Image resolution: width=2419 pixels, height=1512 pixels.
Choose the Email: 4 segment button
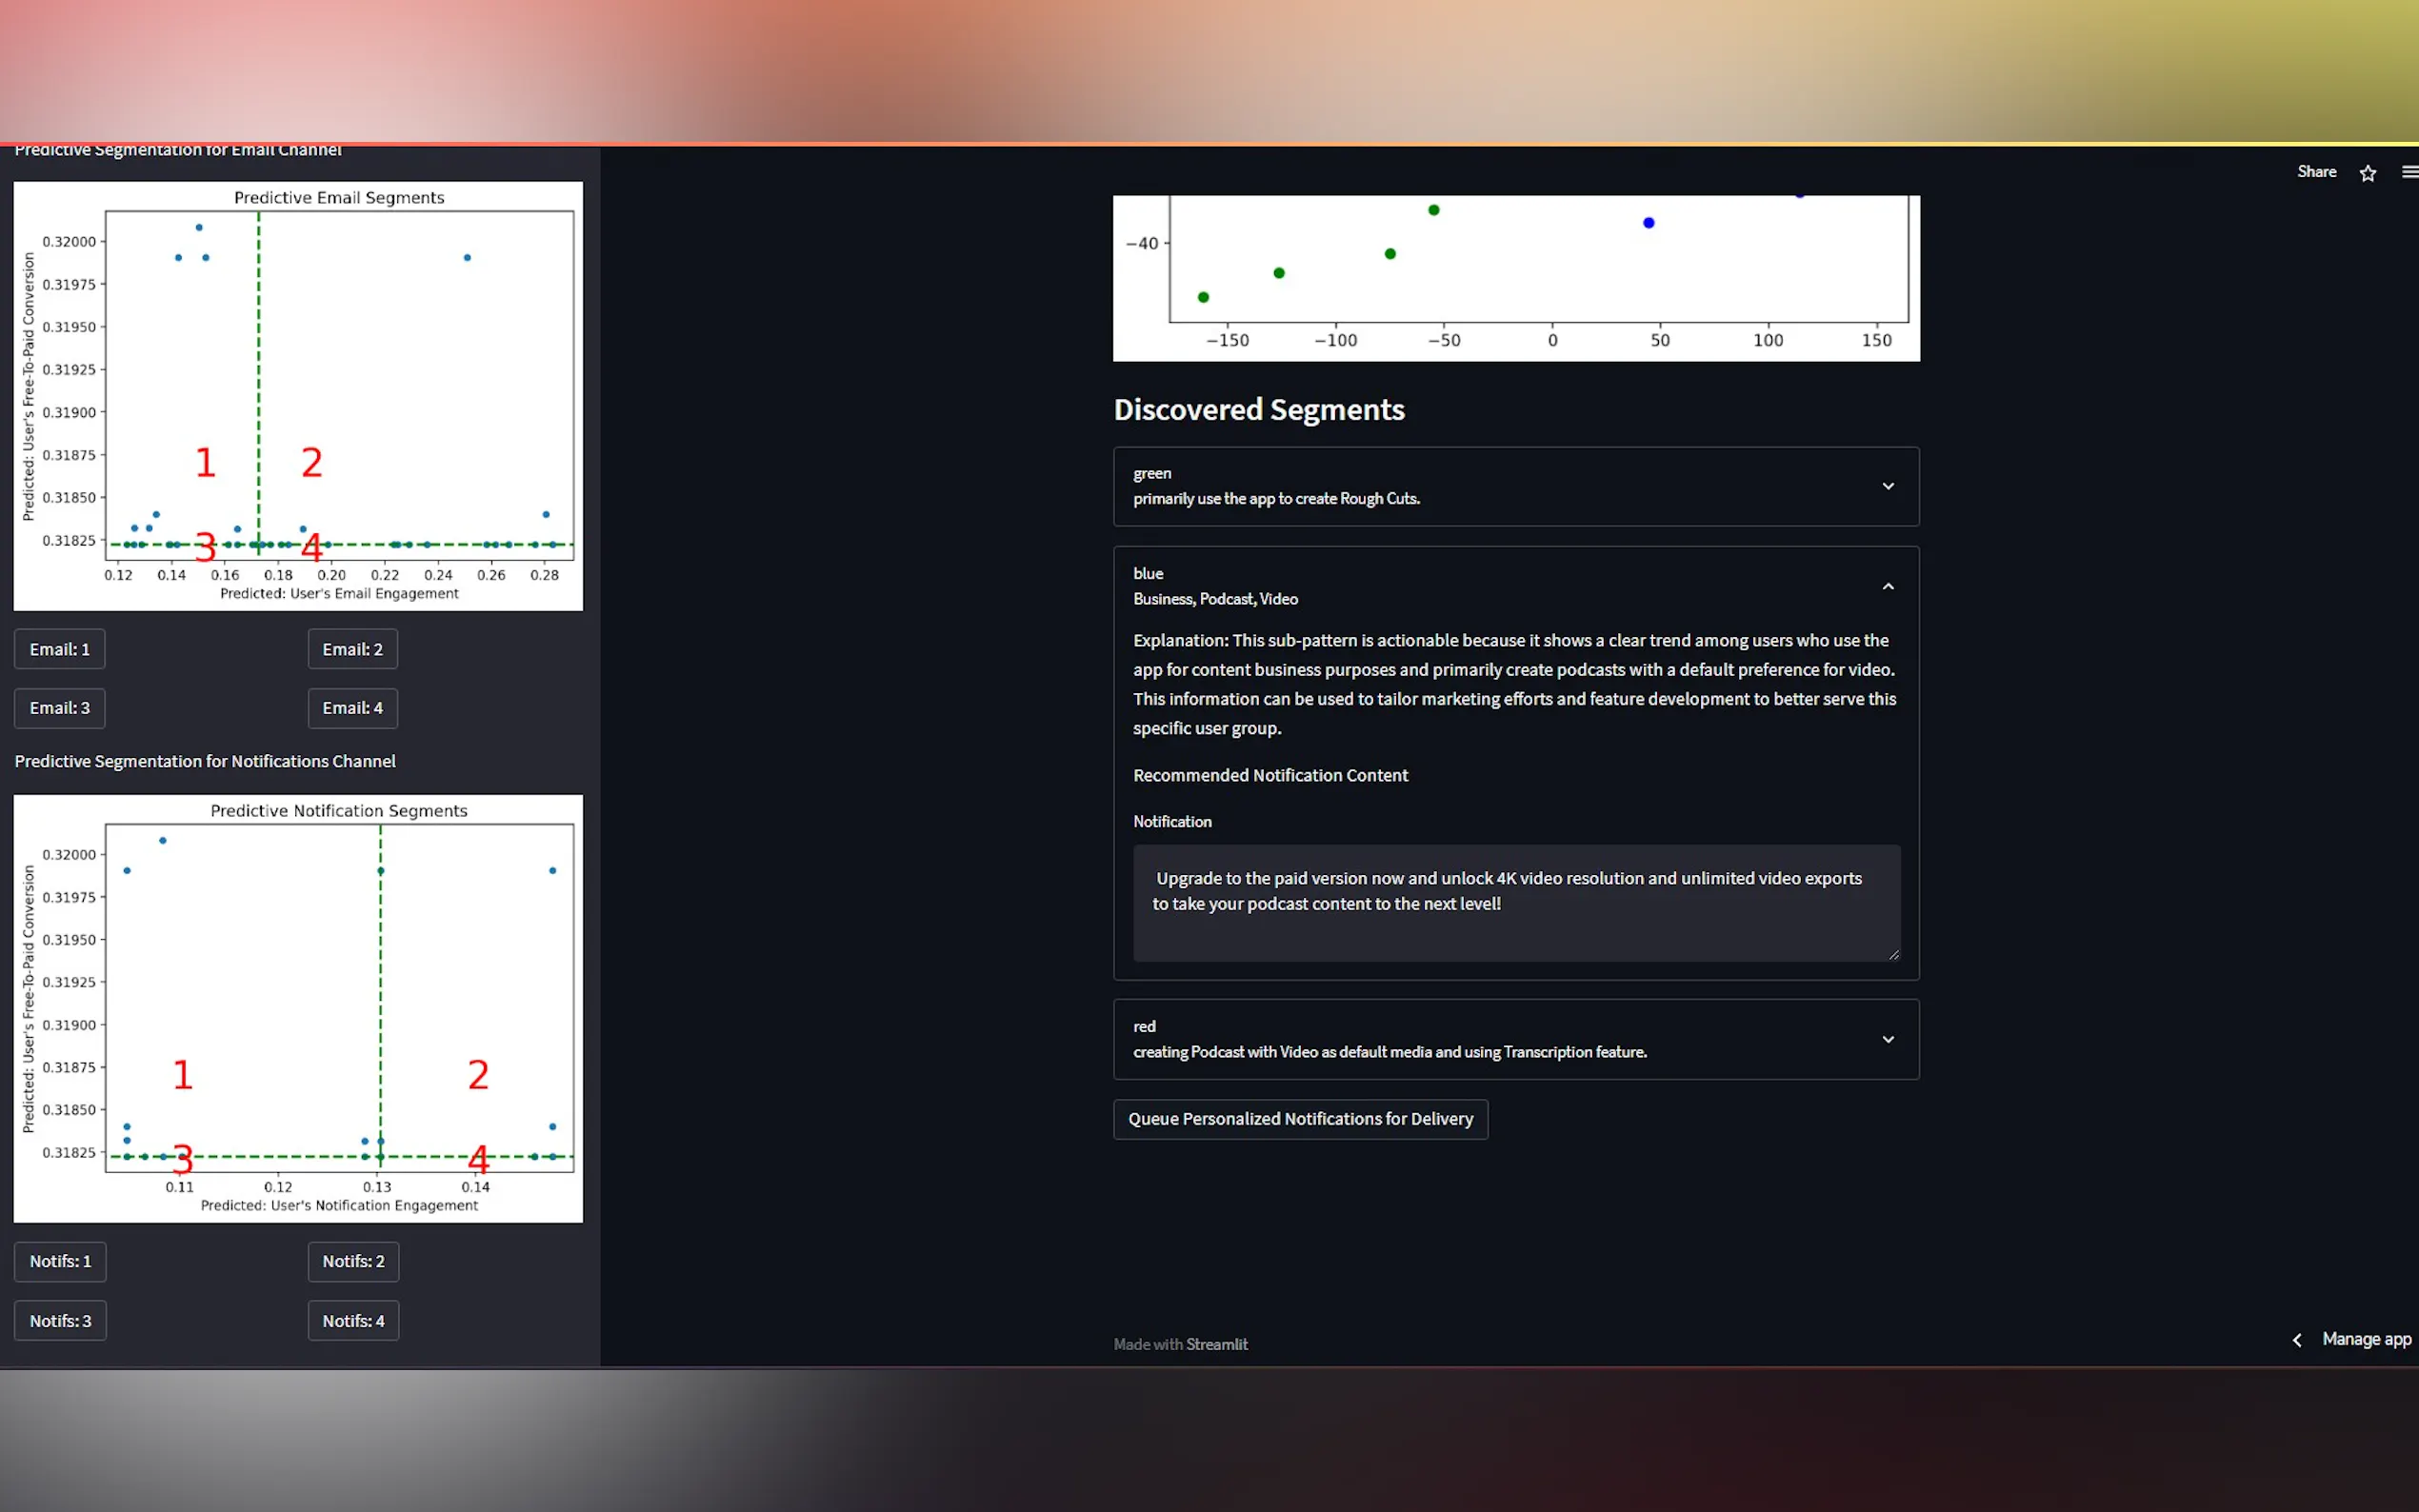tap(352, 708)
